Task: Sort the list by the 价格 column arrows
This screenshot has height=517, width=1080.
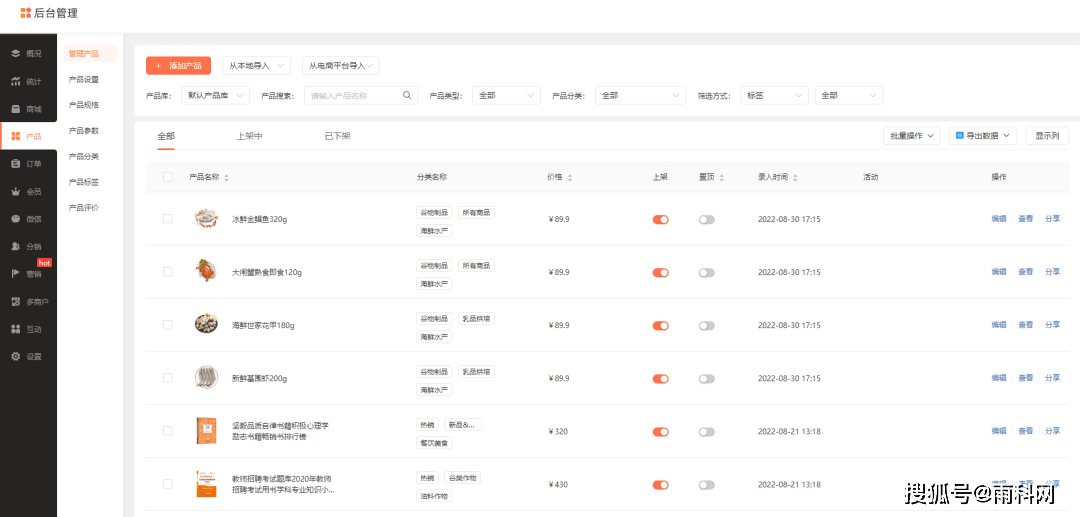Action: pos(570,178)
